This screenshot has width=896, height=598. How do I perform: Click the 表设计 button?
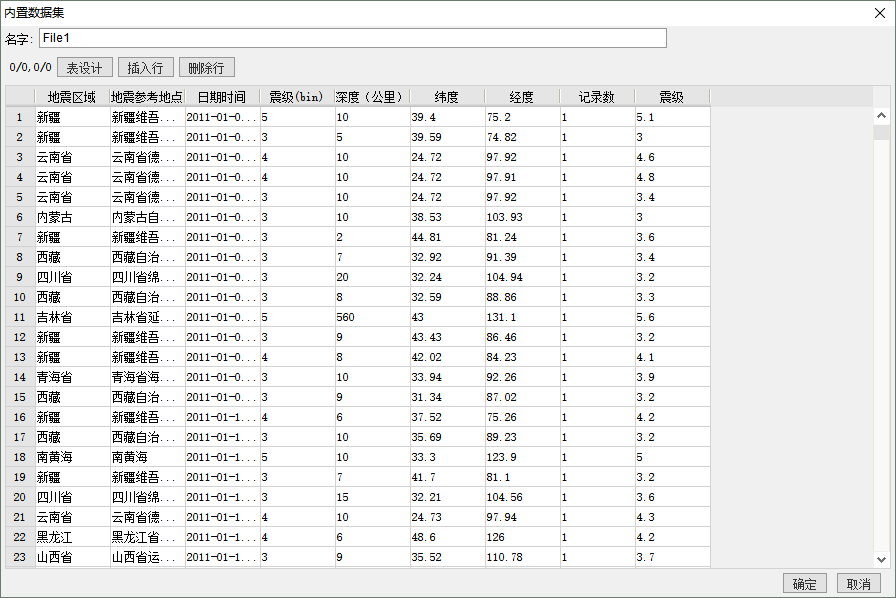[85, 68]
